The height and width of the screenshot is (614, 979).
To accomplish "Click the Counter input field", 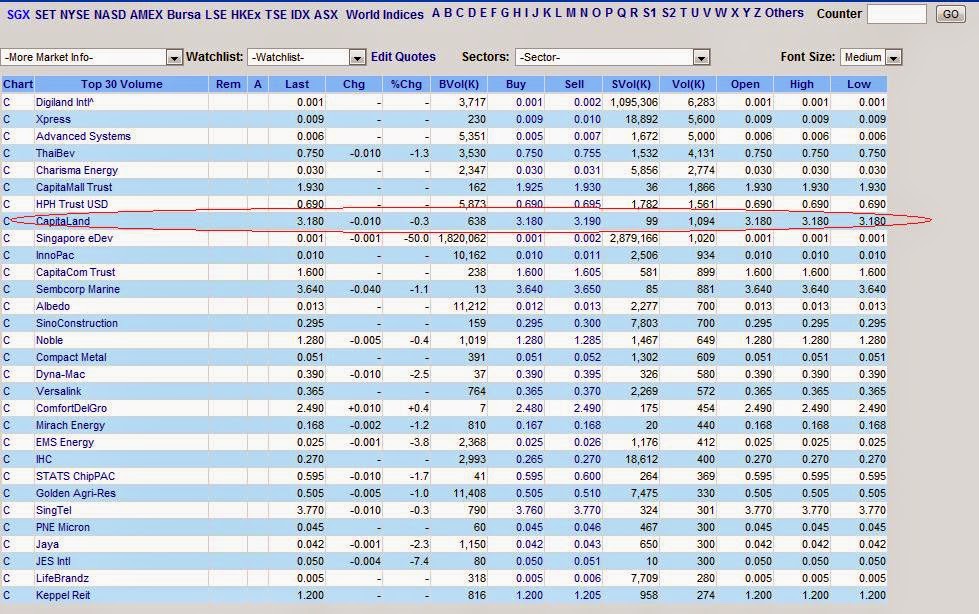I will point(897,14).
